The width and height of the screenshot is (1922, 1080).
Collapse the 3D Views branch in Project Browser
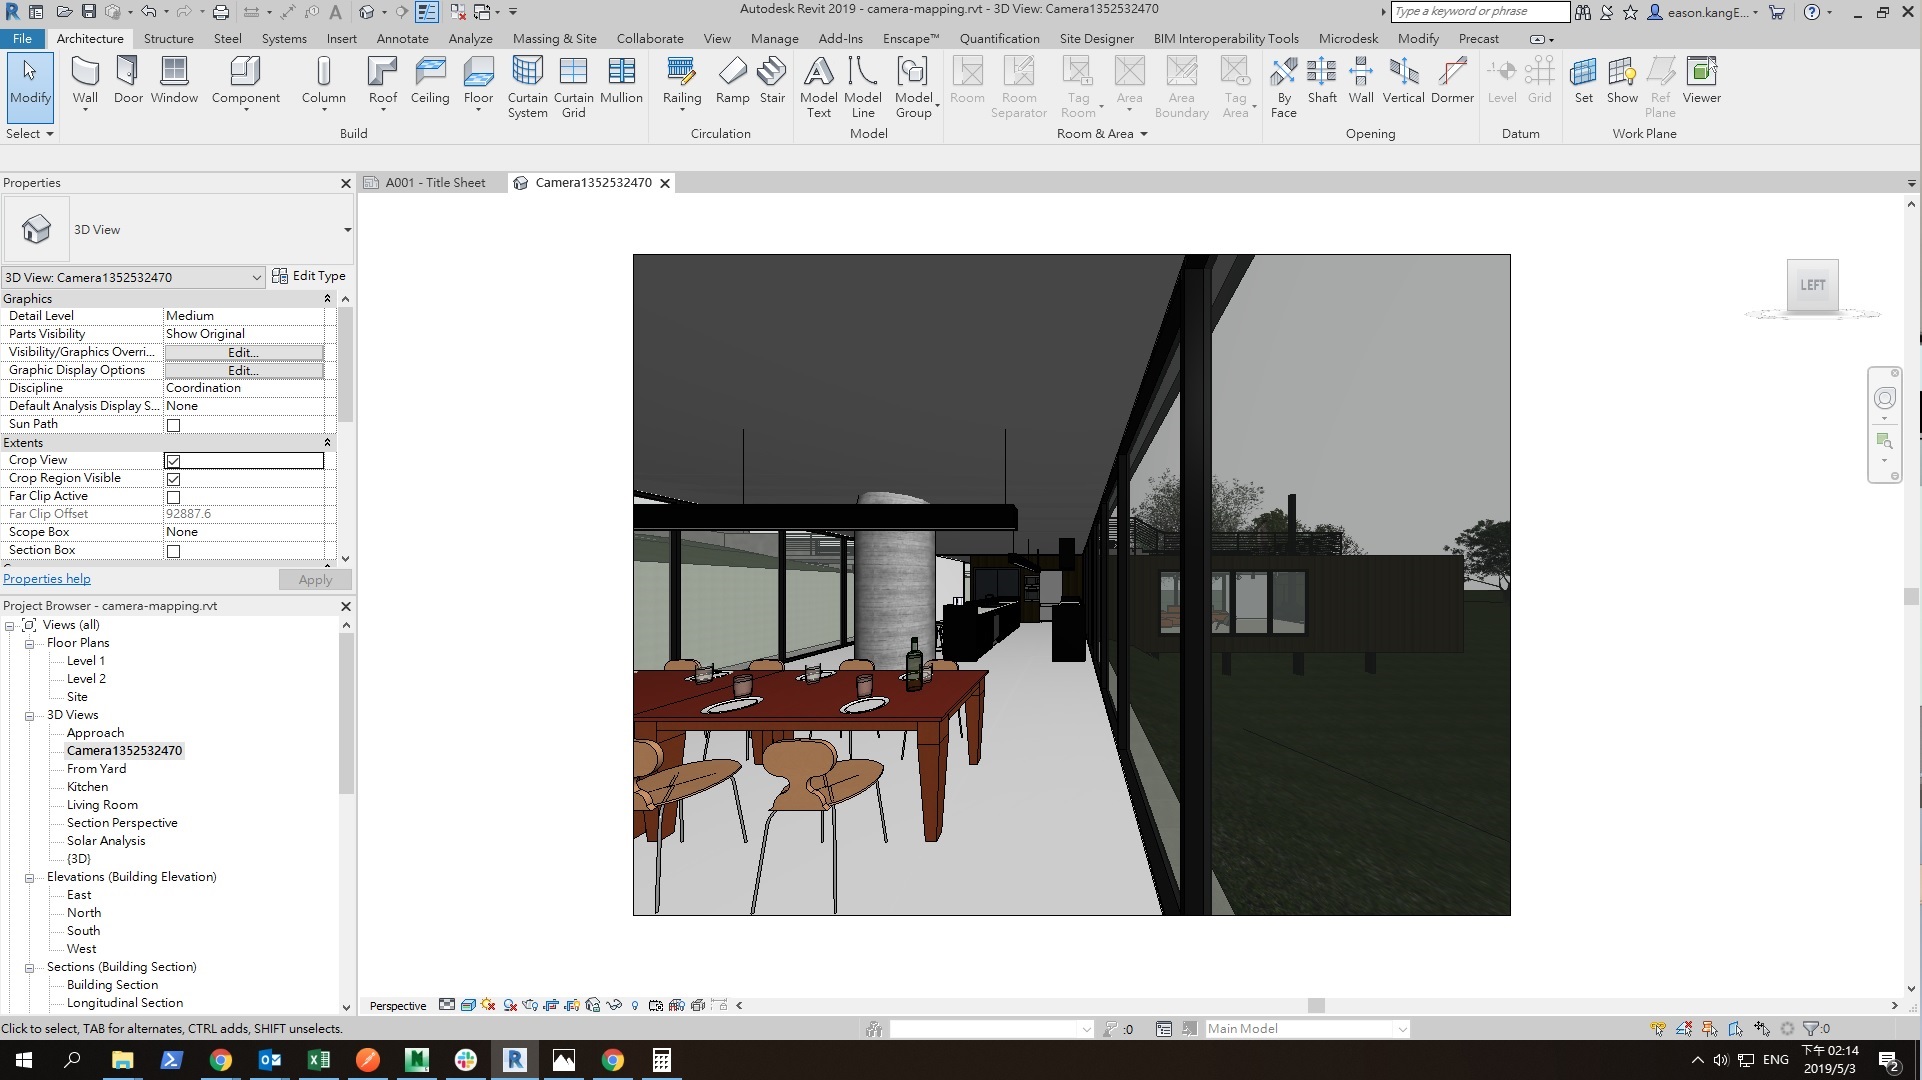click(30, 714)
